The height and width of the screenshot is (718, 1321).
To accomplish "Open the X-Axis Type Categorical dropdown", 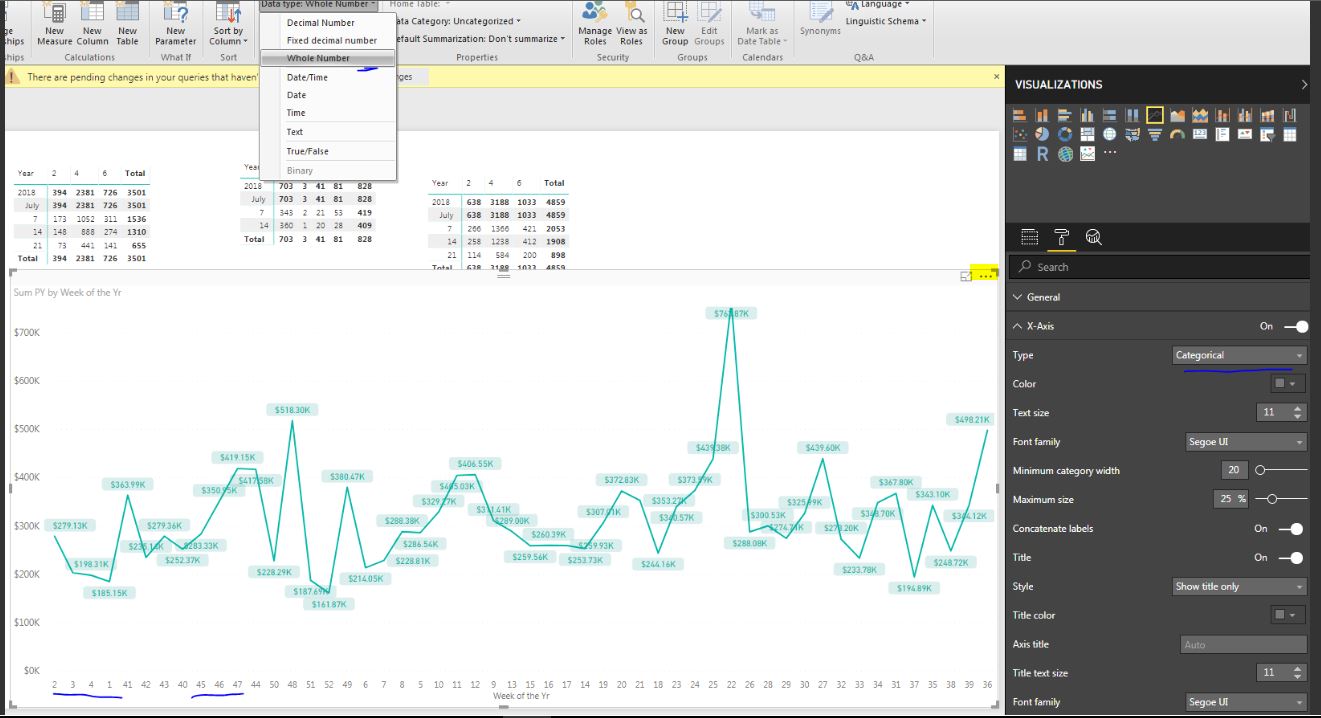I will tap(1239, 355).
